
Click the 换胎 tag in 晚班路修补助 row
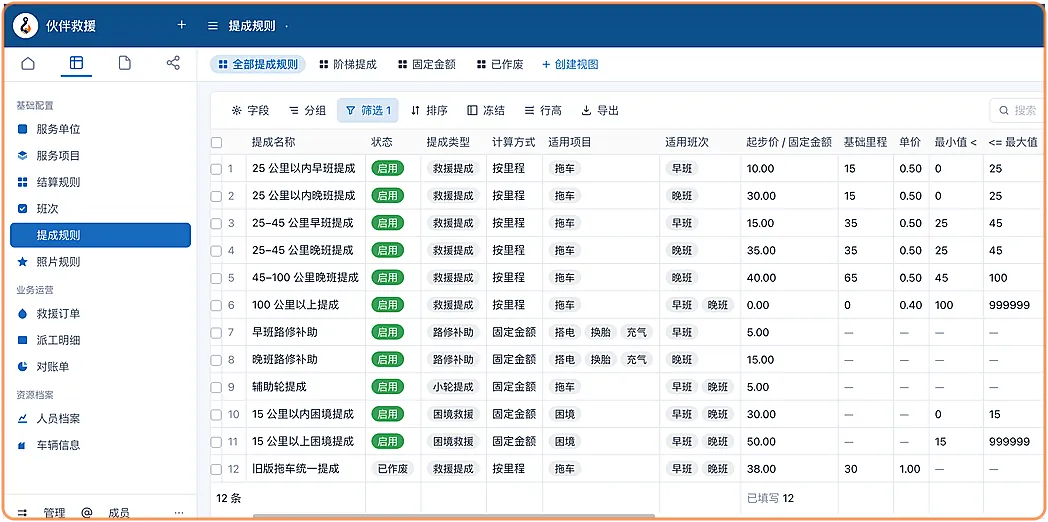600,360
